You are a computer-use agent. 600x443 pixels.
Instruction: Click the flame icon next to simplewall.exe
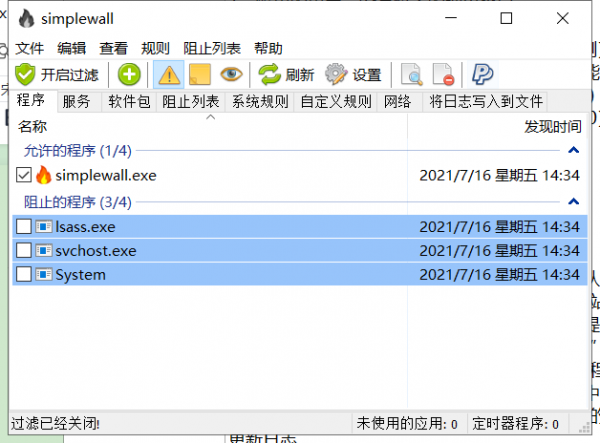[x=43, y=175]
